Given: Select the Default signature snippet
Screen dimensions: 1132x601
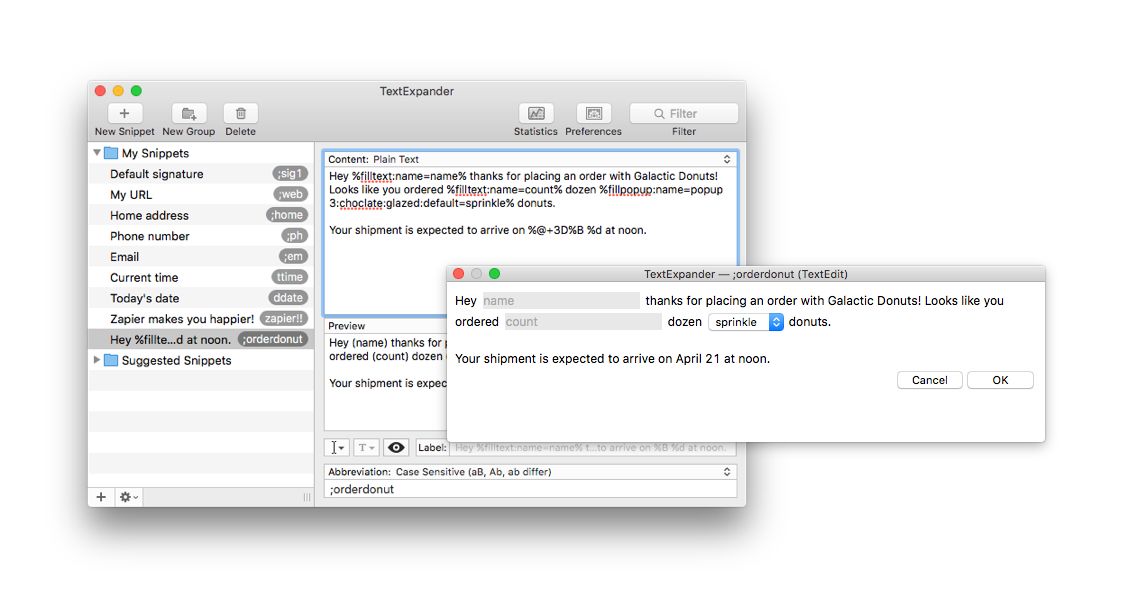Looking at the screenshot, I should coord(201,174).
